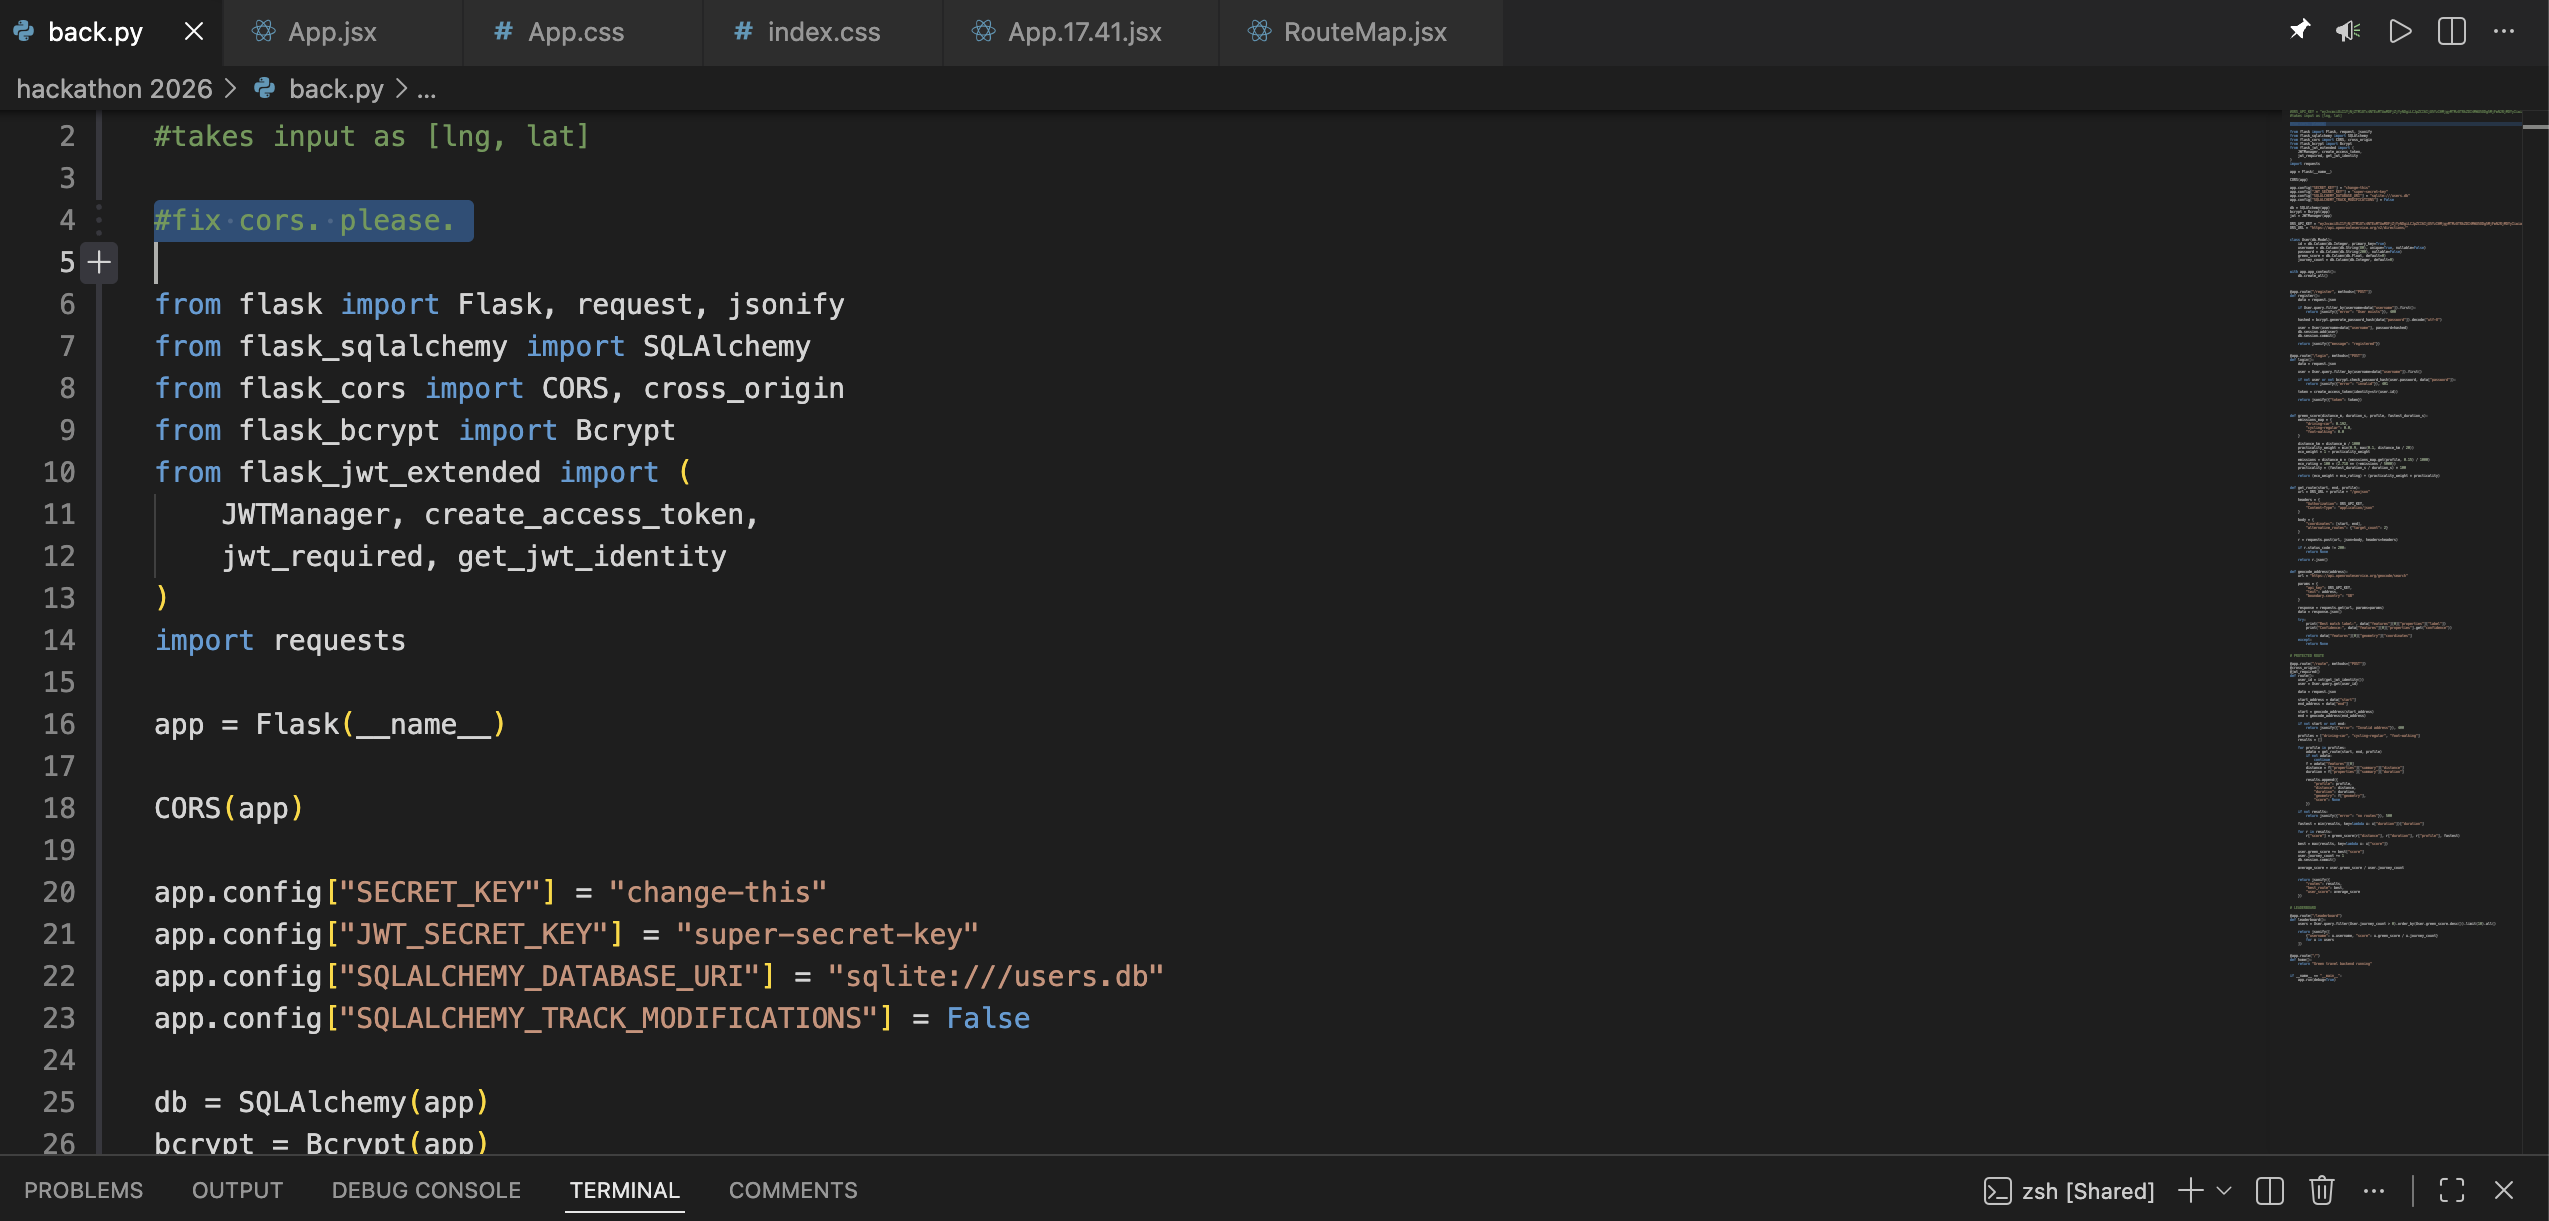Kill terminal with the trash icon
The height and width of the screenshot is (1221, 2549).
point(2322,1190)
